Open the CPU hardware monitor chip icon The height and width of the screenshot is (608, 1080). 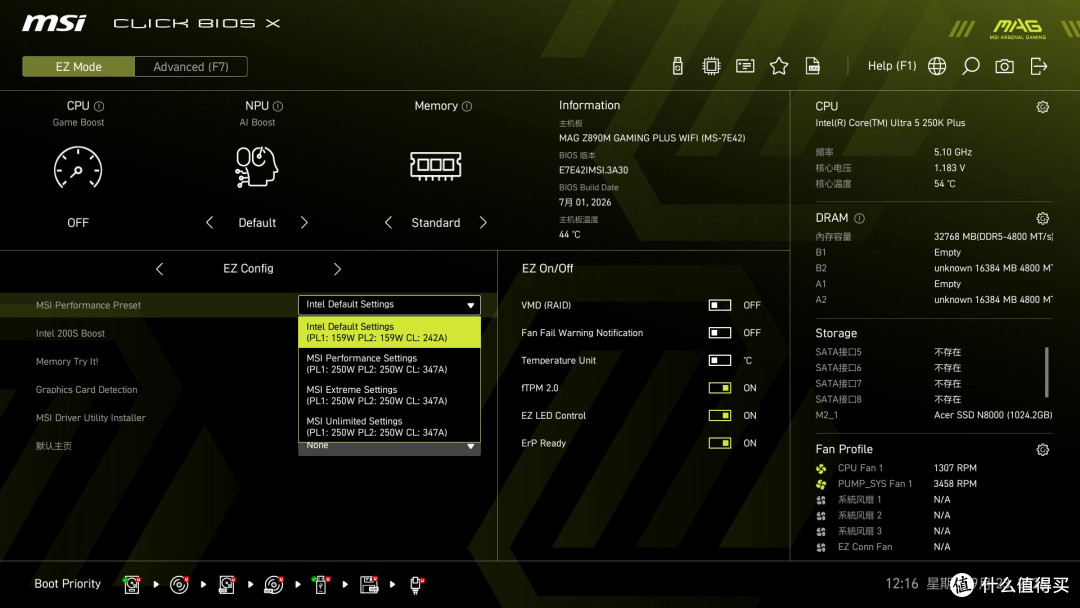point(711,66)
